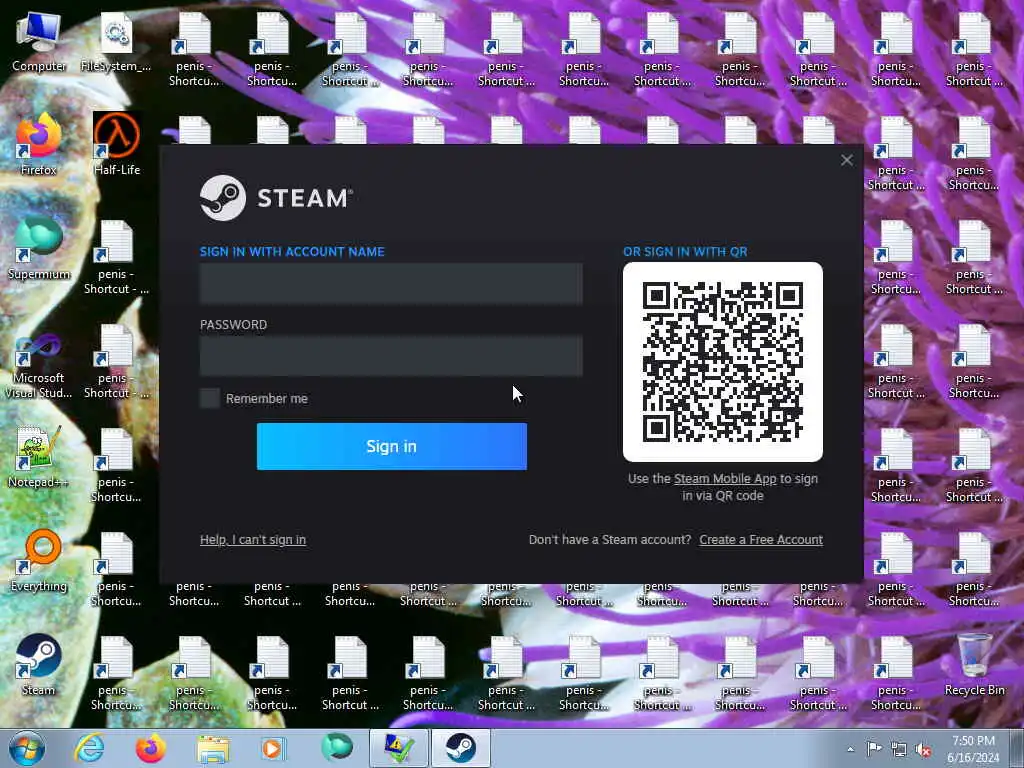Image resolution: width=1024 pixels, height=768 pixels.
Task: Select the FileSystem desktop icon
Action: [116, 42]
